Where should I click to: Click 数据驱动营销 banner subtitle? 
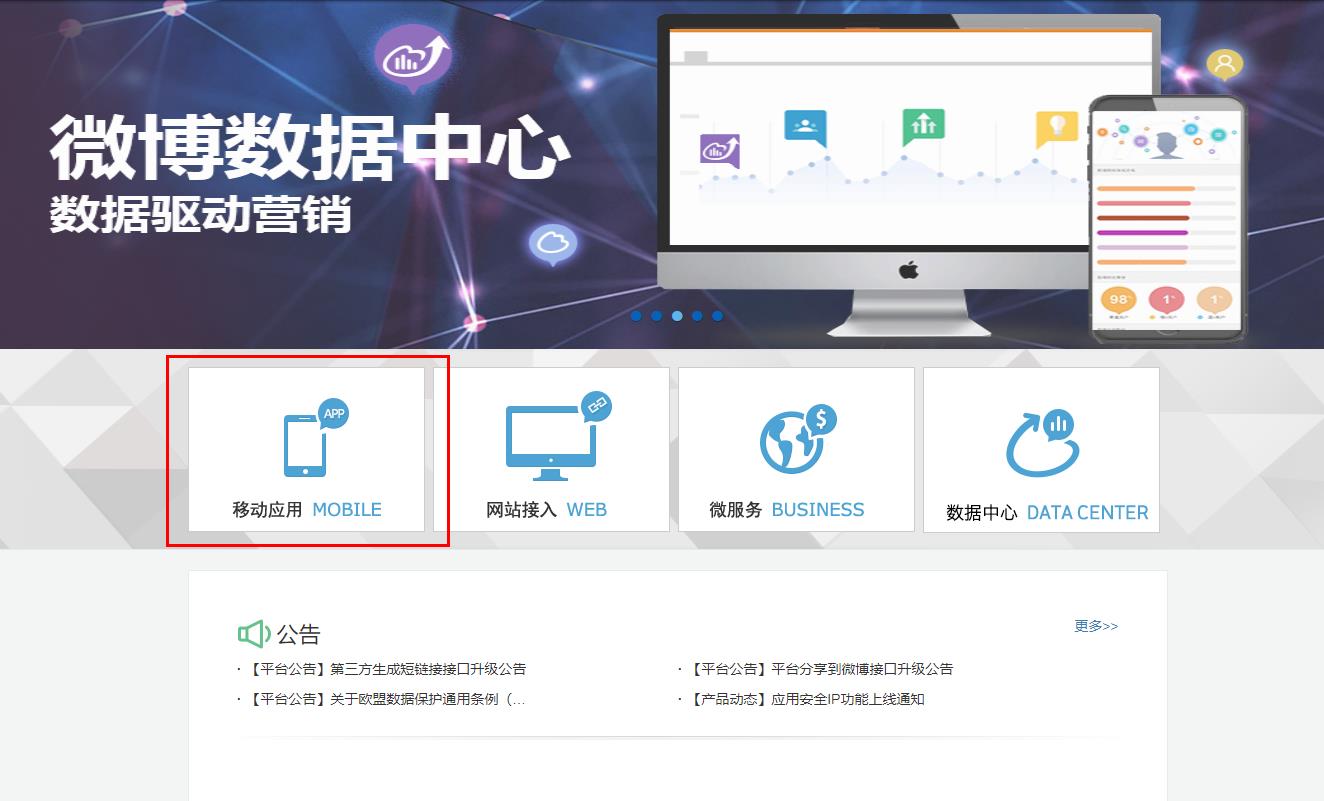(x=201, y=214)
